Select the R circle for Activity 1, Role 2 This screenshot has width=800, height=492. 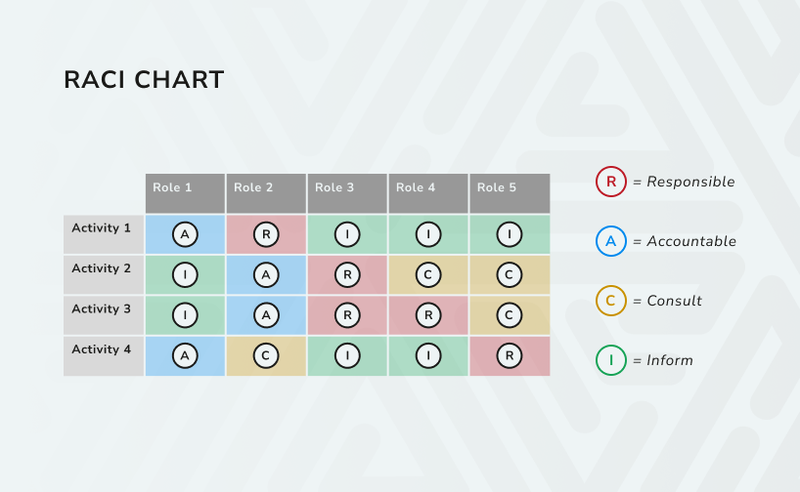point(266,234)
